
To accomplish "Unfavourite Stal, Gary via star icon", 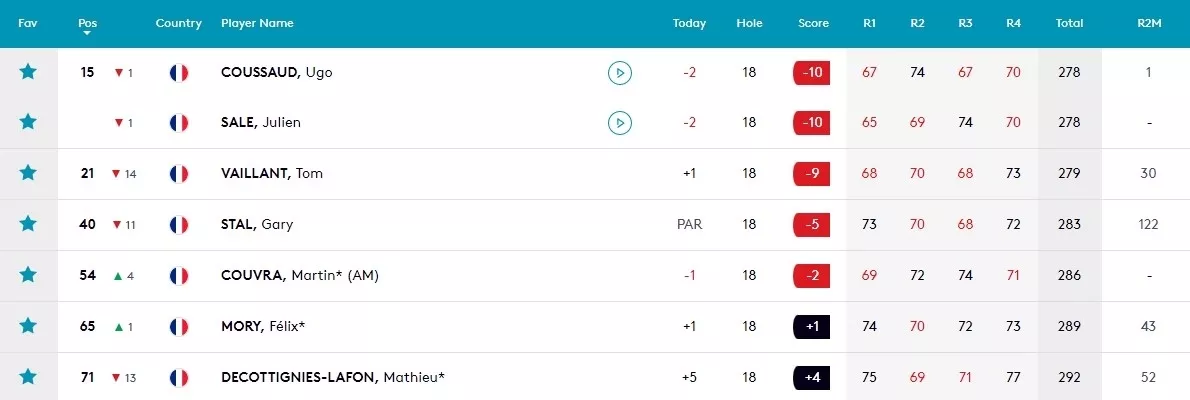I will pos(28,224).
